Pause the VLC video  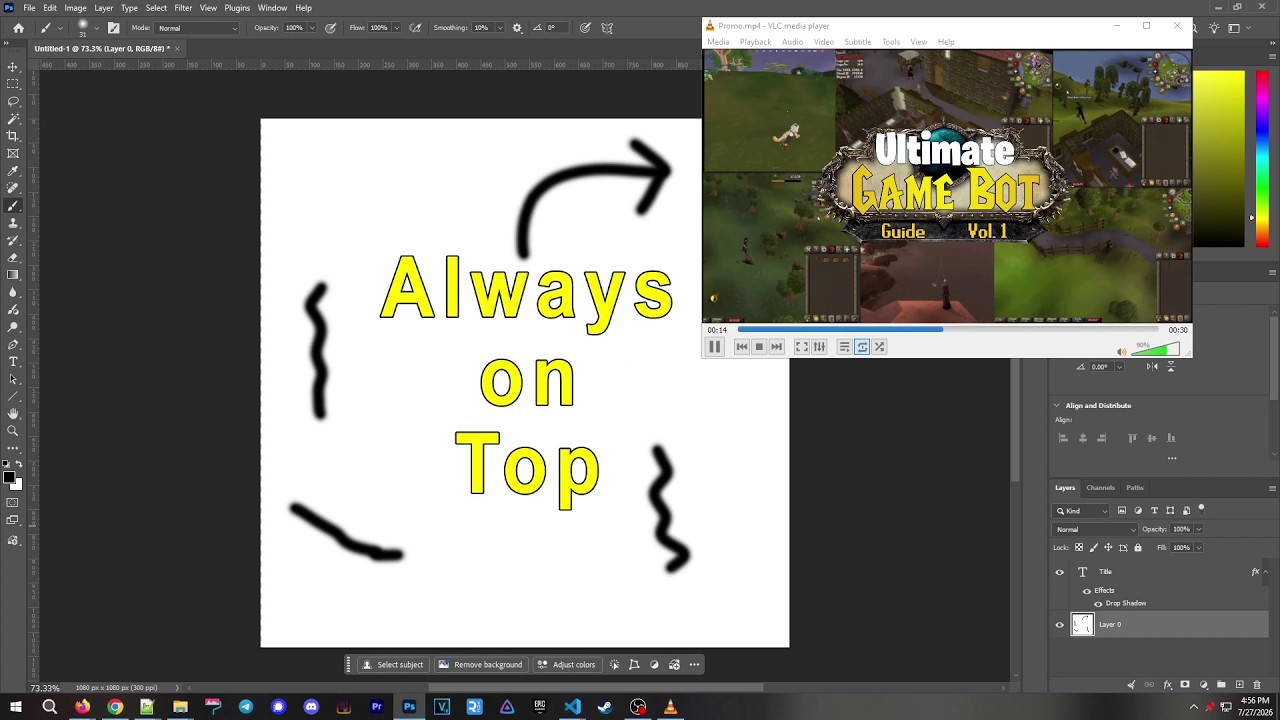click(714, 347)
